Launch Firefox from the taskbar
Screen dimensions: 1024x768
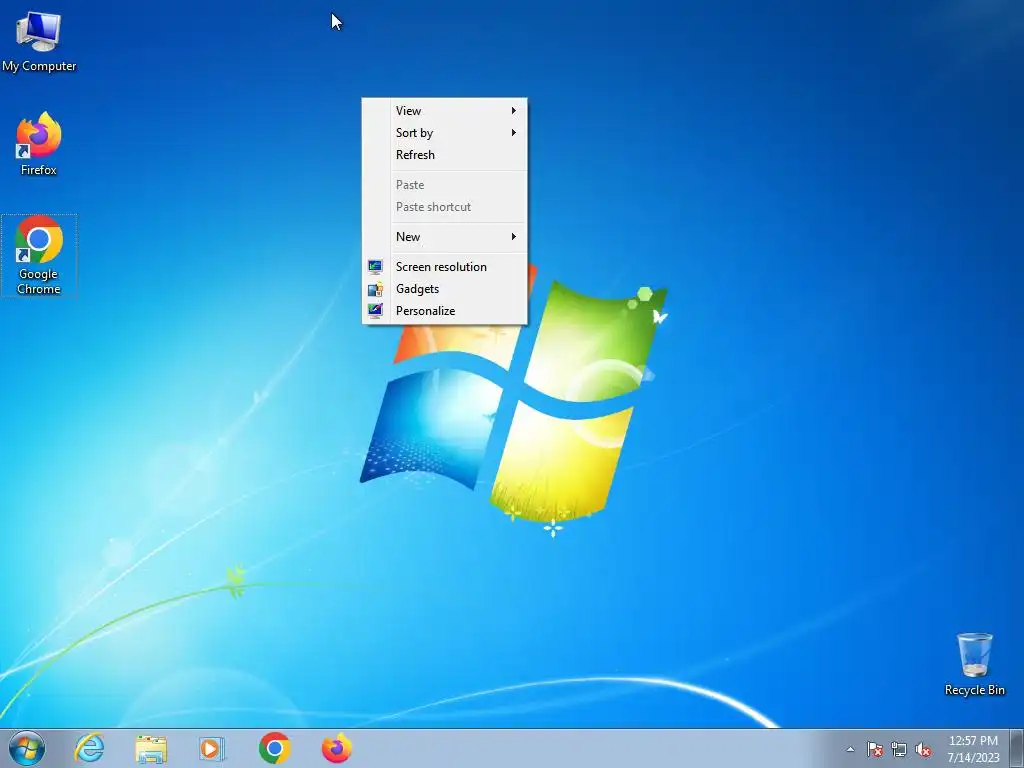coord(337,748)
